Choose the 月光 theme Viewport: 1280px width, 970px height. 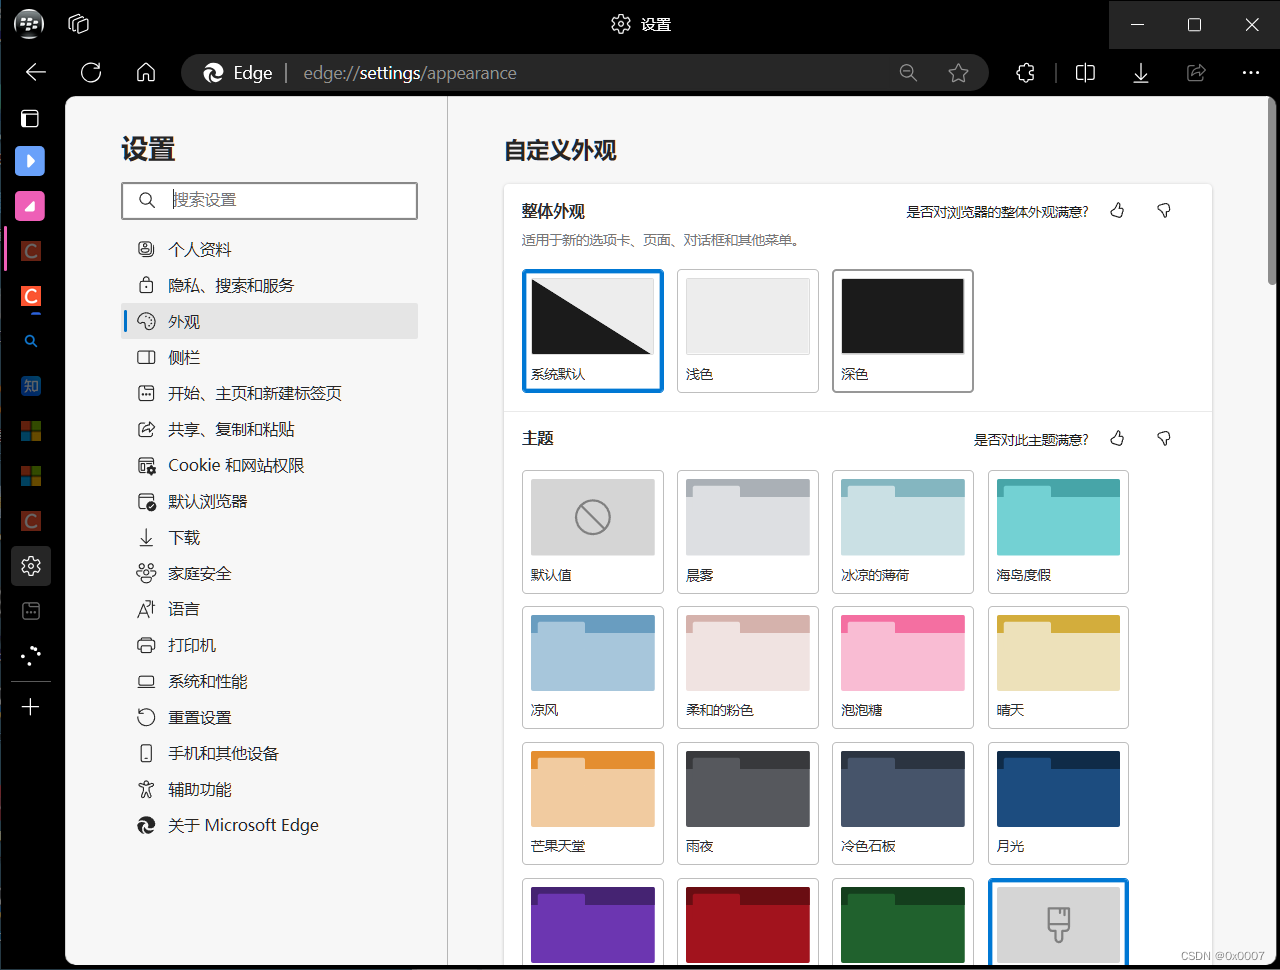pos(1058,803)
